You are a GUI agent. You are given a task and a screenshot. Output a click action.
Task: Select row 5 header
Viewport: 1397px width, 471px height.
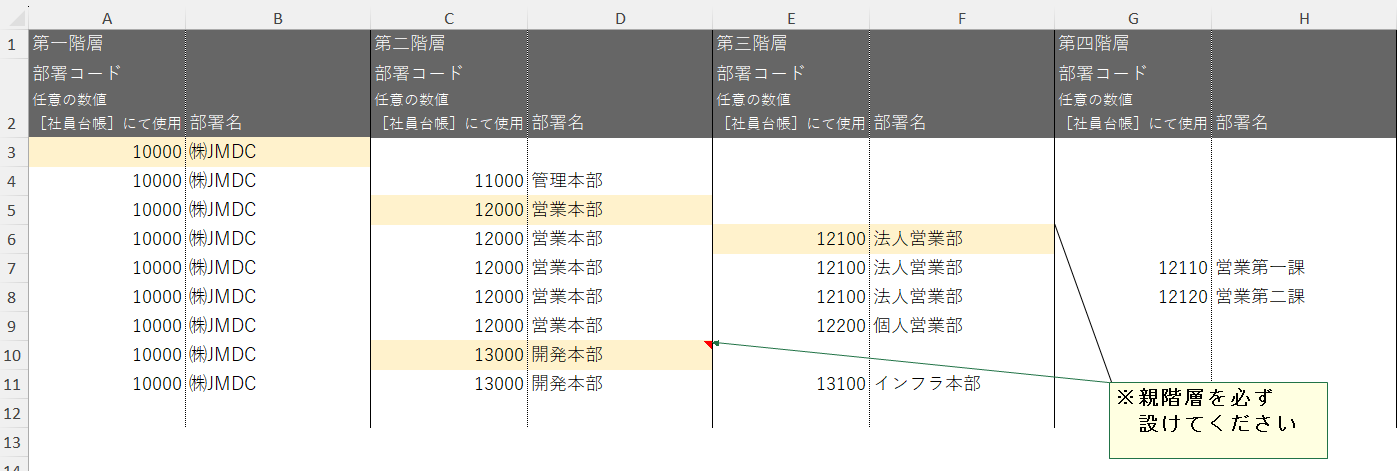[14, 210]
